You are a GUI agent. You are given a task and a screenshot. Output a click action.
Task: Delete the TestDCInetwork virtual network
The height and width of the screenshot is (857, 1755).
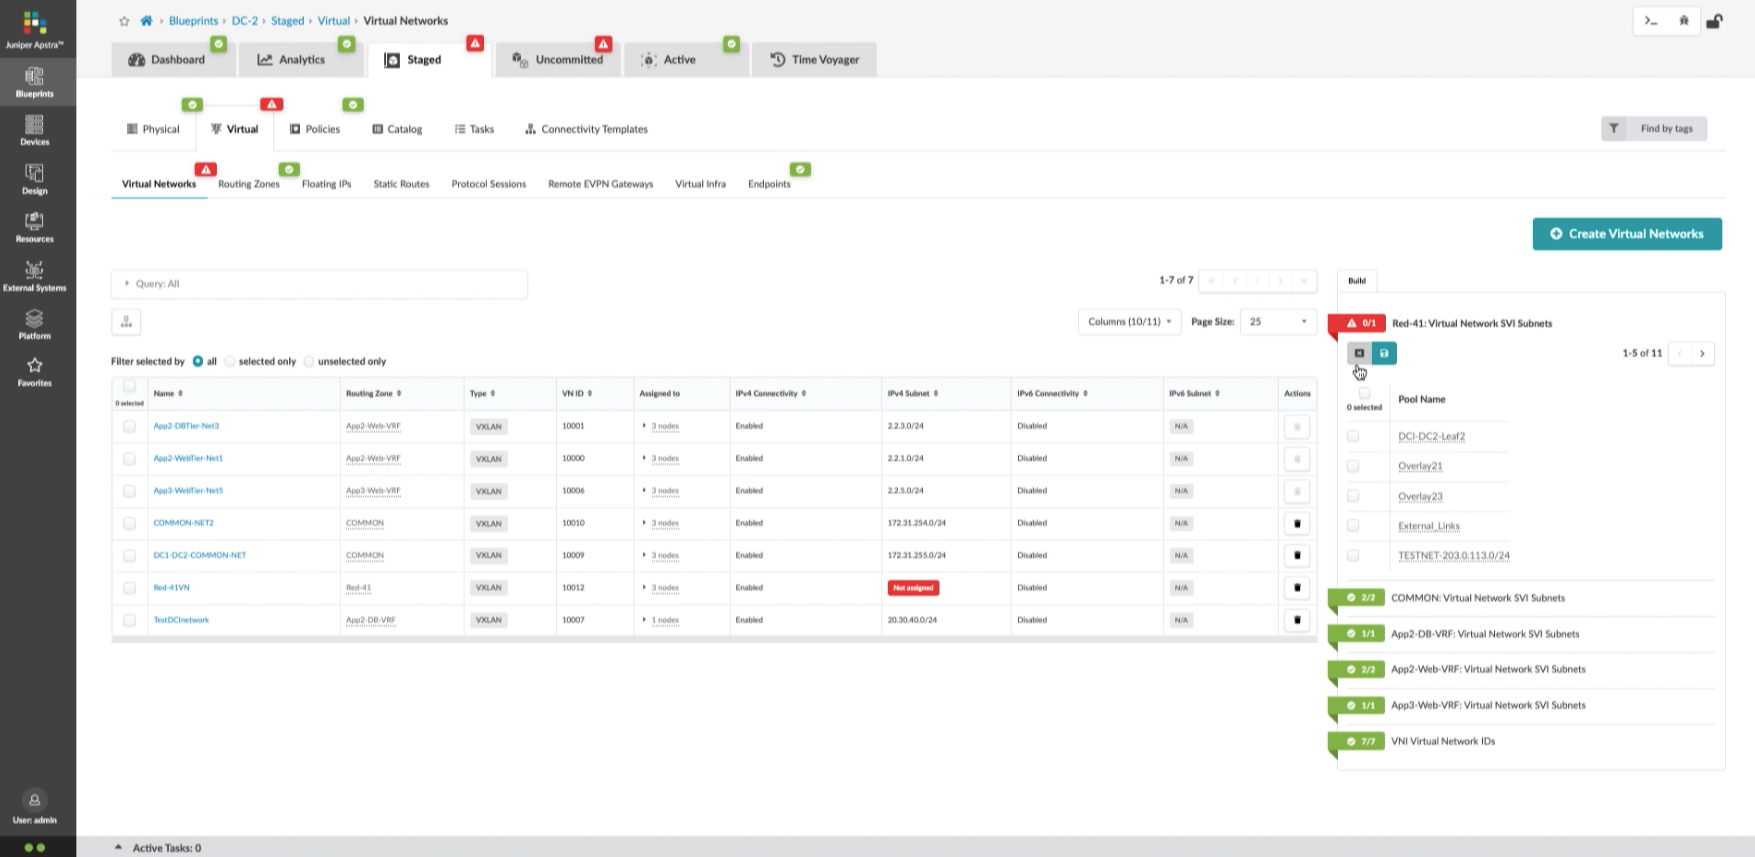pos(1297,620)
